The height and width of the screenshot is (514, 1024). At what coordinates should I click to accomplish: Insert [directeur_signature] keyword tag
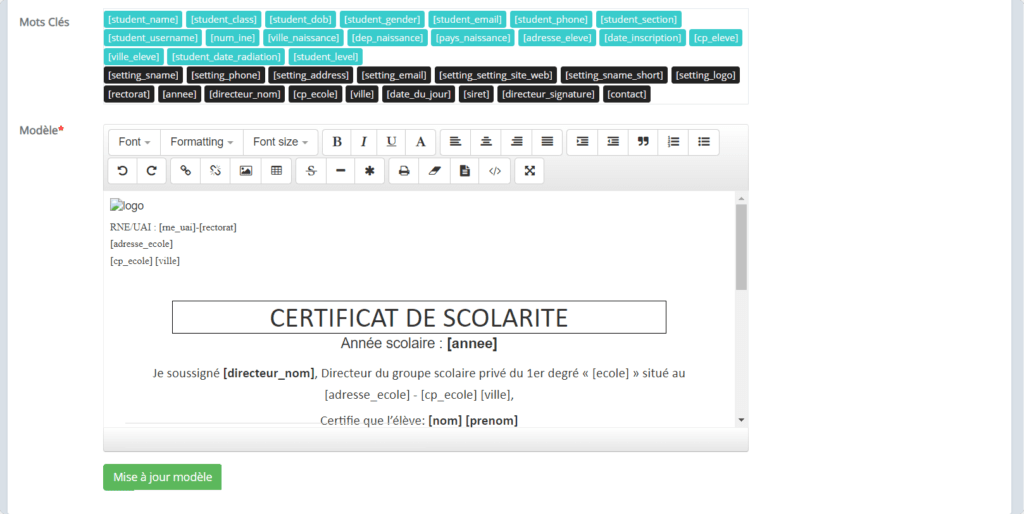pos(548,94)
